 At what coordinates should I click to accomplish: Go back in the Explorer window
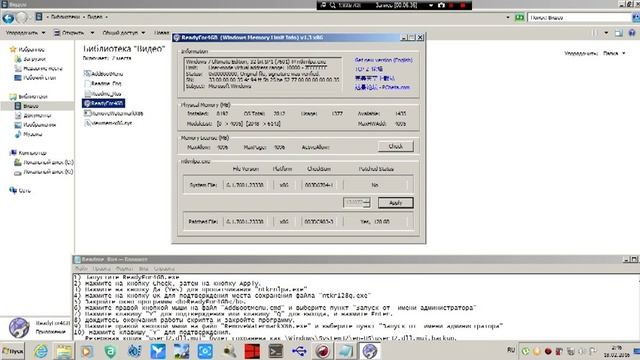tap(8, 18)
